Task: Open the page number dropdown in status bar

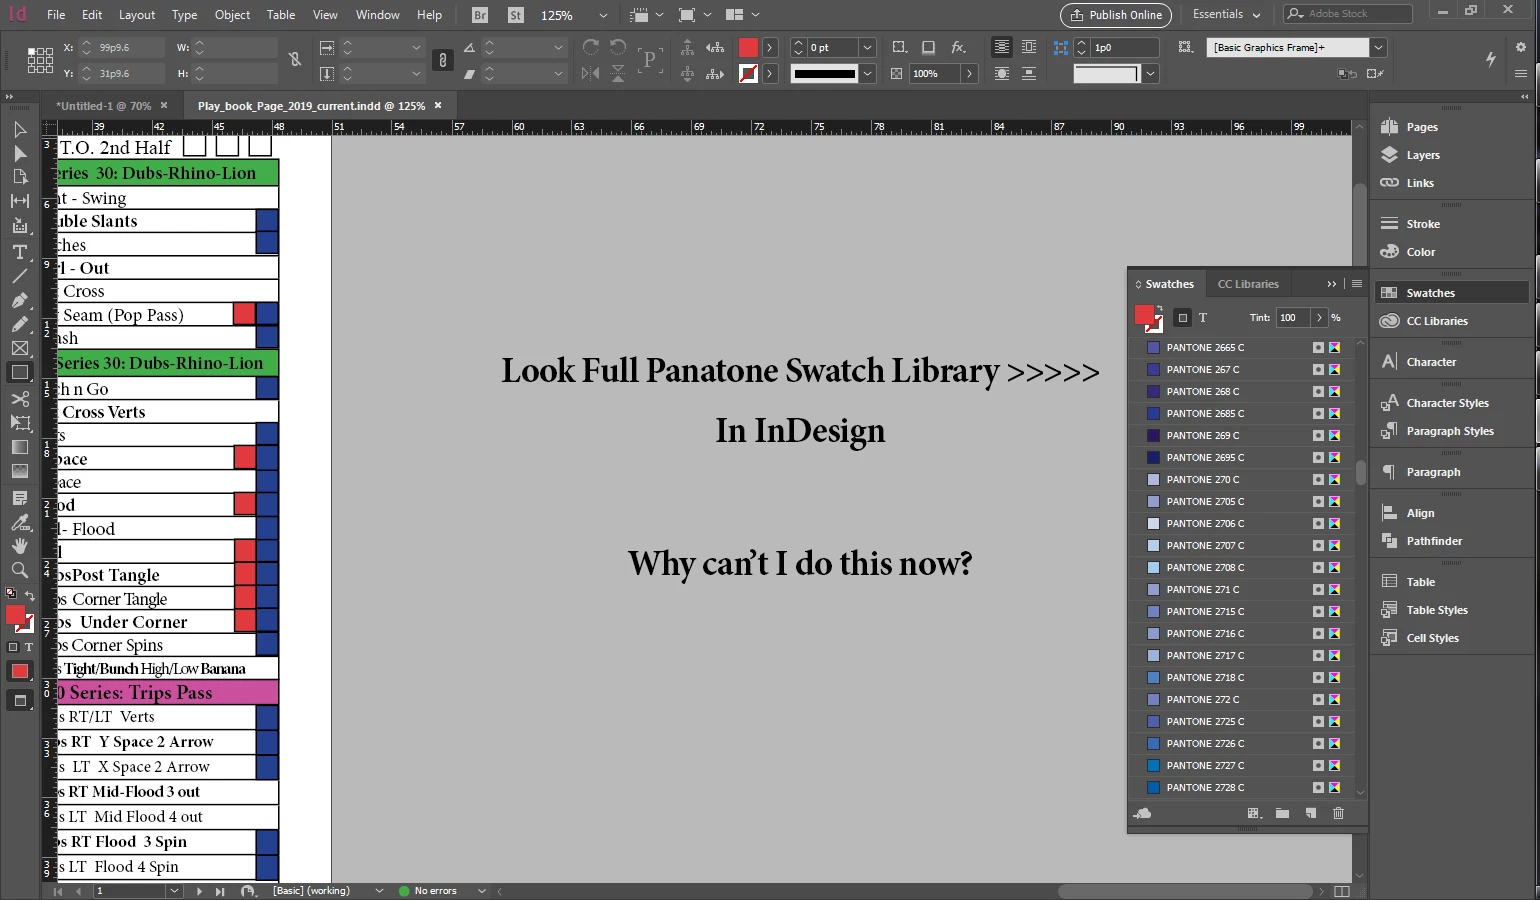Action: [174, 891]
